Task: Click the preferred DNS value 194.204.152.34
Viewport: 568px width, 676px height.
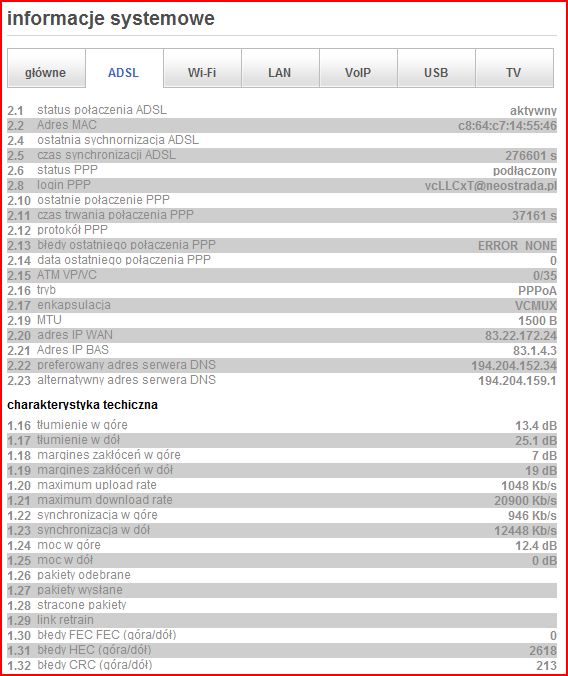Action: tap(514, 366)
